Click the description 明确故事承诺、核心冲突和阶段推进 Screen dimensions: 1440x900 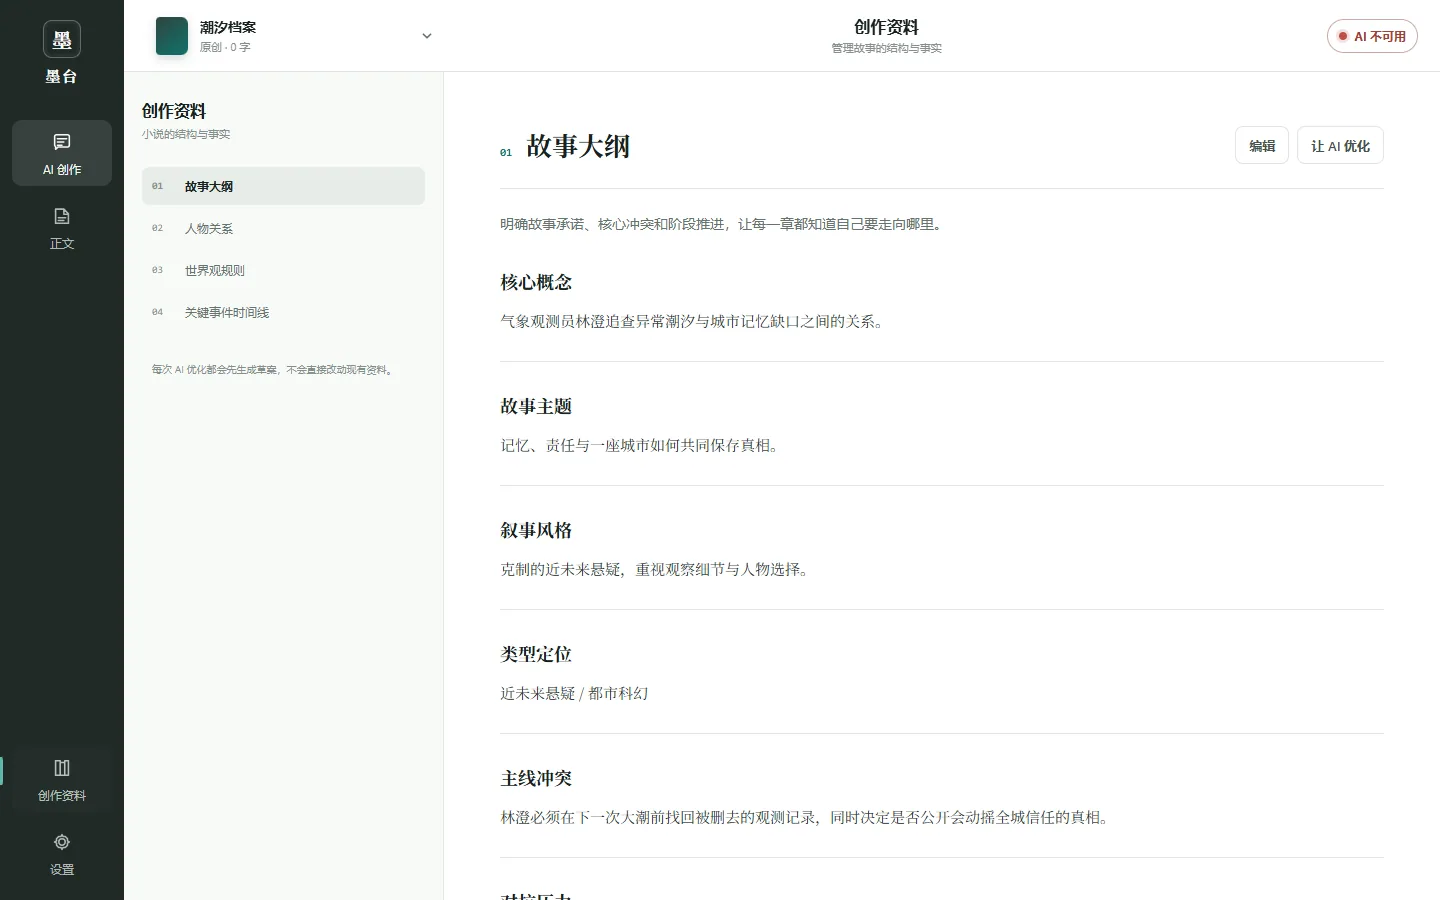click(x=612, y=224)
